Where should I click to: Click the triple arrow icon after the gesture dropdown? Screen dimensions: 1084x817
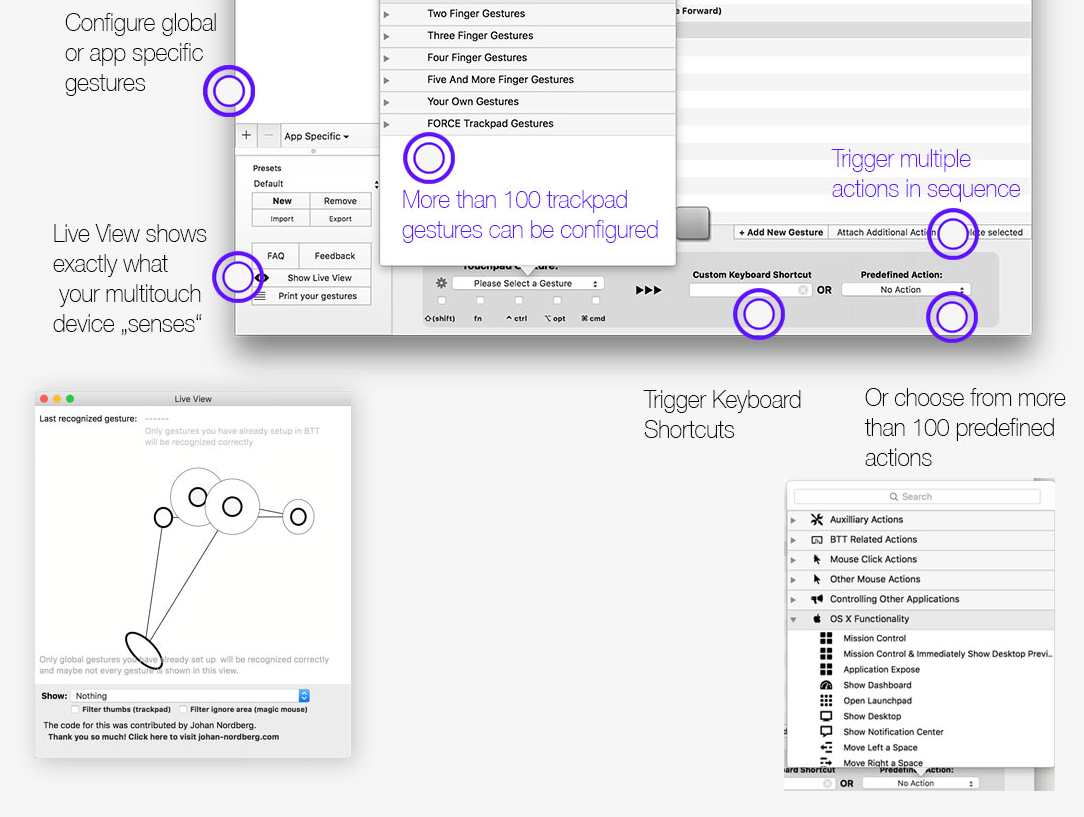click(x=648, y=288)
